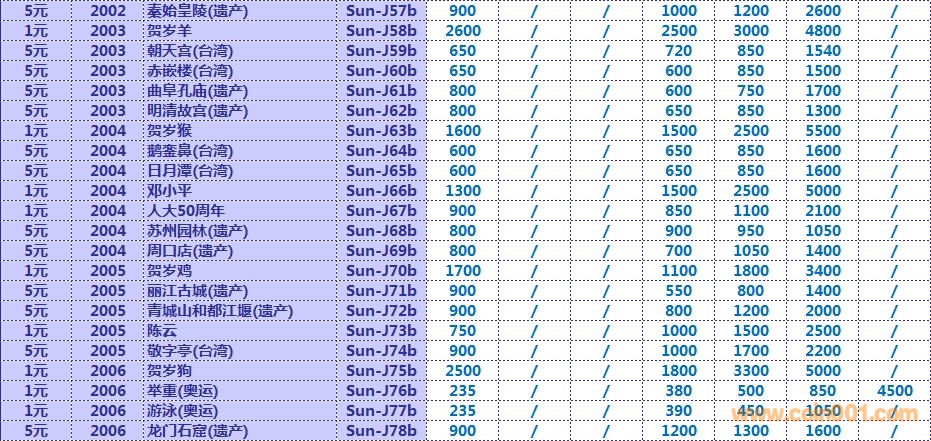Select the Sun-J66b catalog number cell
This screenshot has width=931, height=441.
pos(380,191)
